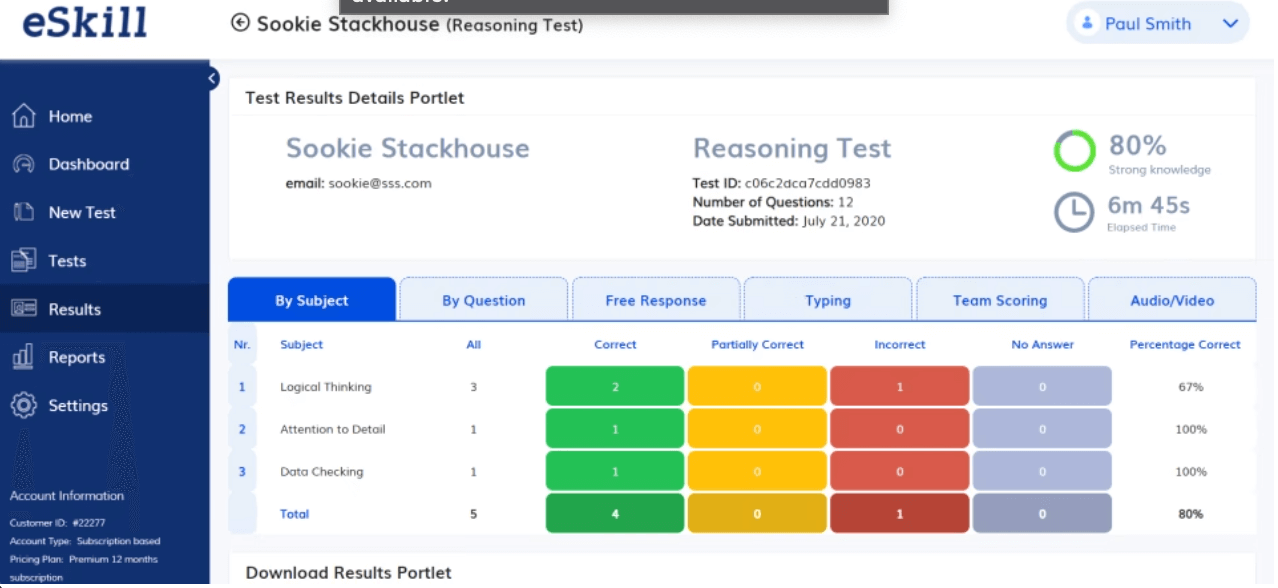Click the New Test document icon
Viewport: 1278px width, 588px height.
coord(24,212)
